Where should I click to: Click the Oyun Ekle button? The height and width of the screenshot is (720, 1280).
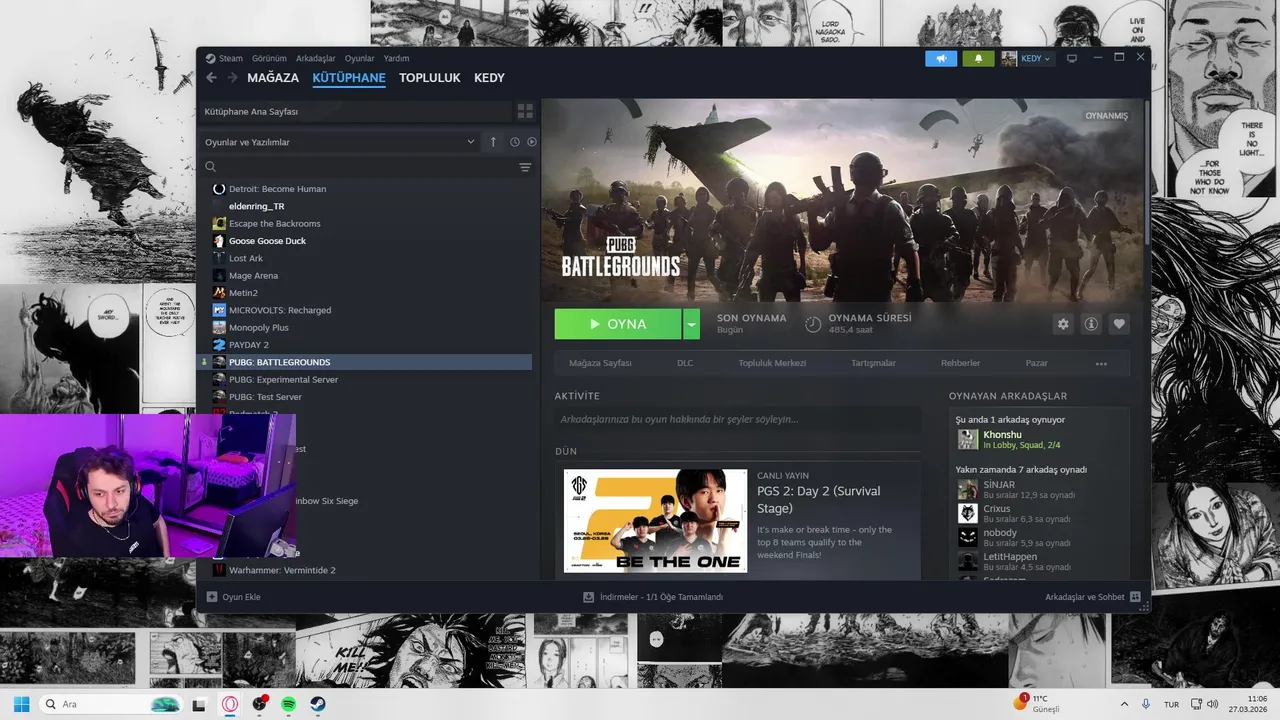pos(233,597)
